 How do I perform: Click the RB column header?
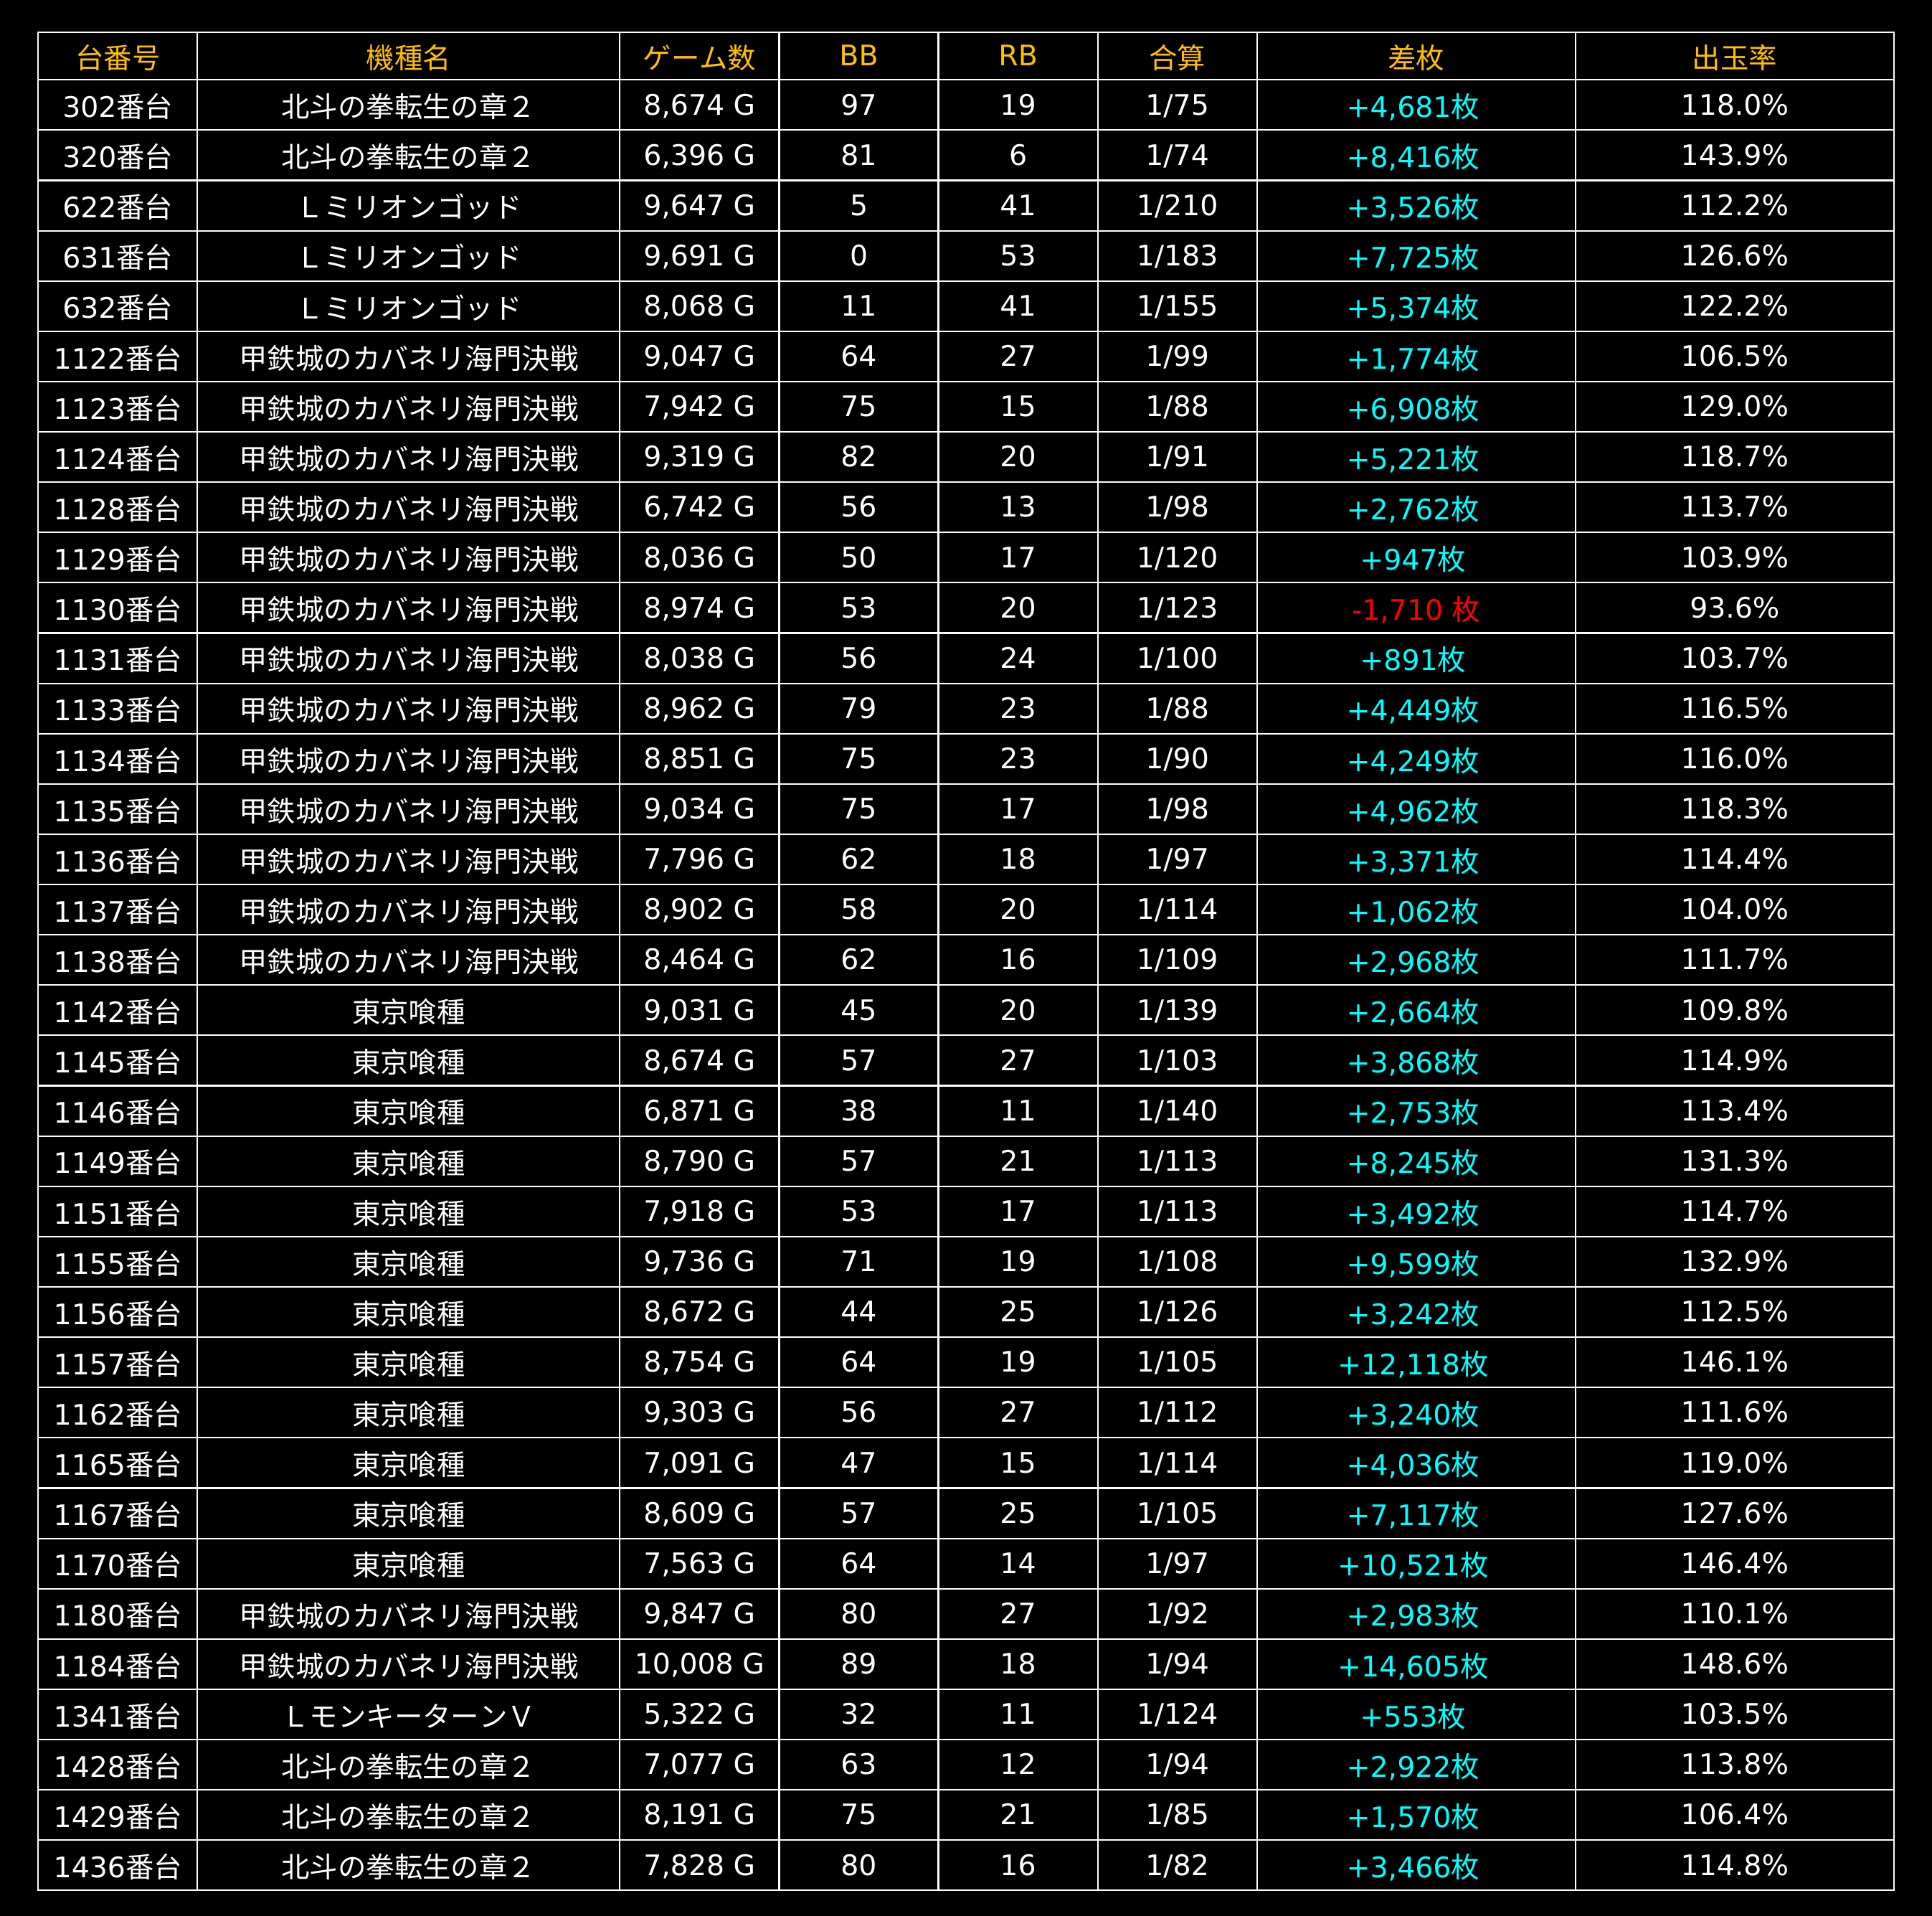(x=1018, y=57)
